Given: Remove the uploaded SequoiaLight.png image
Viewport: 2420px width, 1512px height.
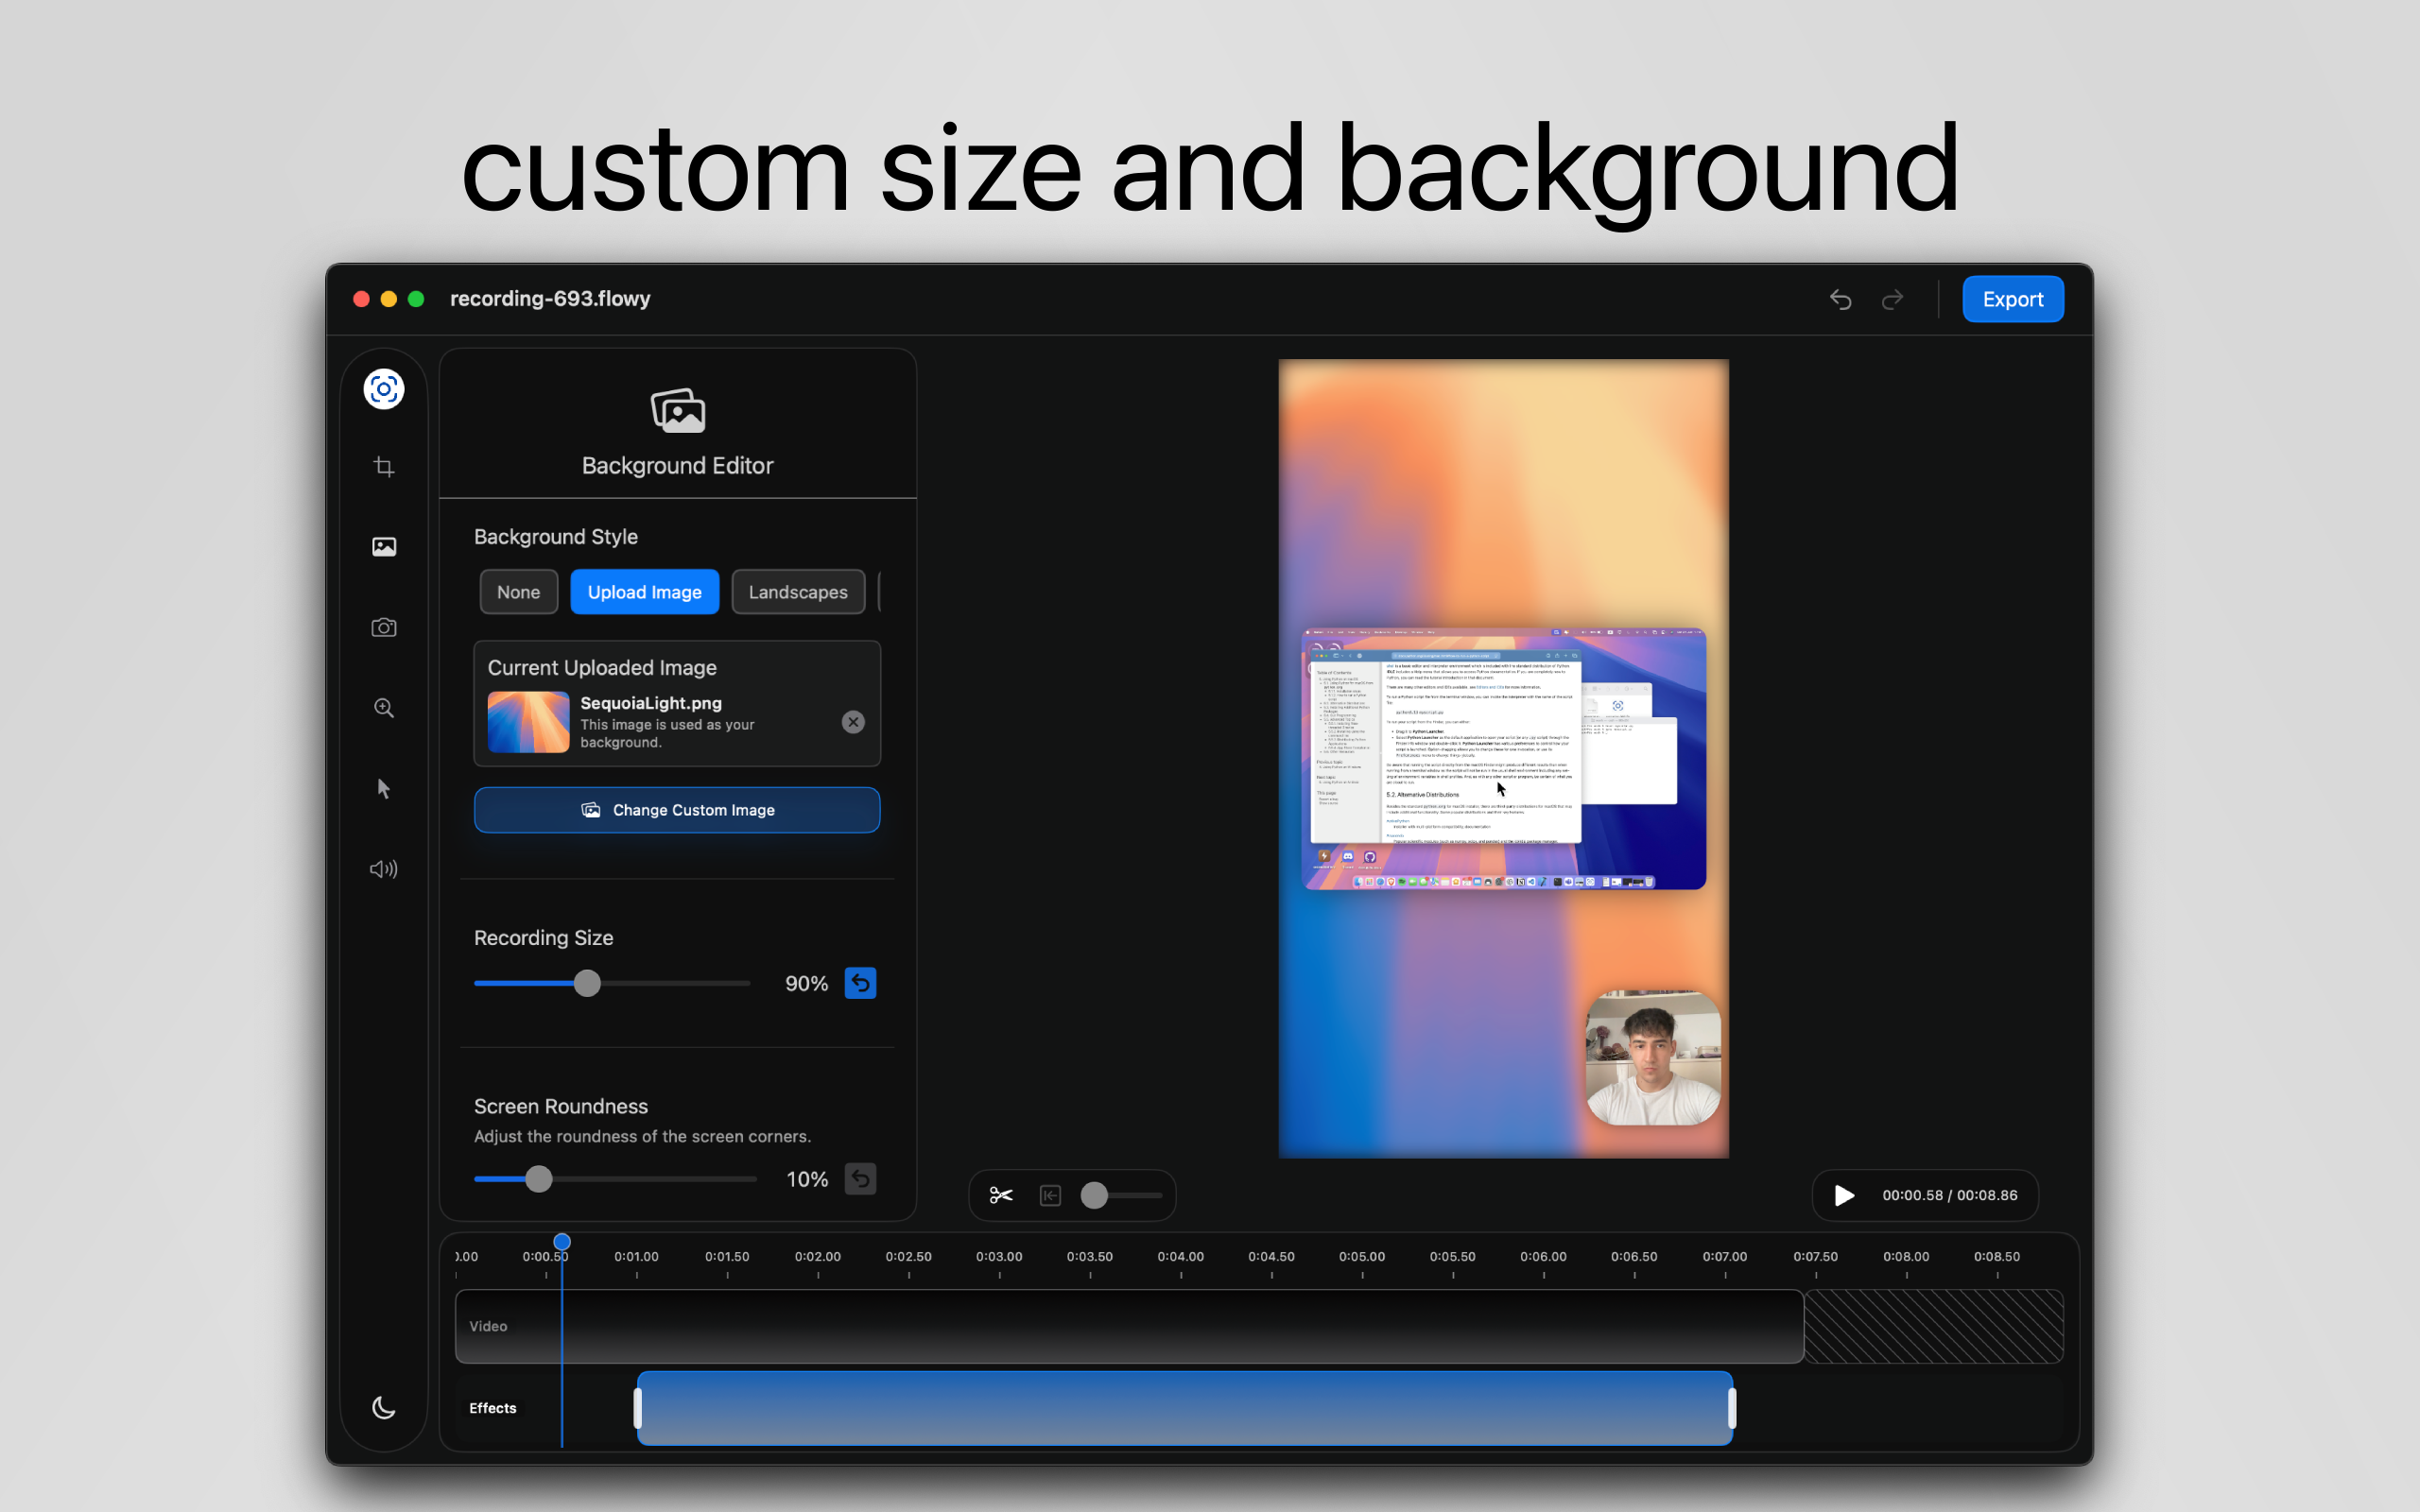Looking at the screenshot, I should (x=853, y=722).
